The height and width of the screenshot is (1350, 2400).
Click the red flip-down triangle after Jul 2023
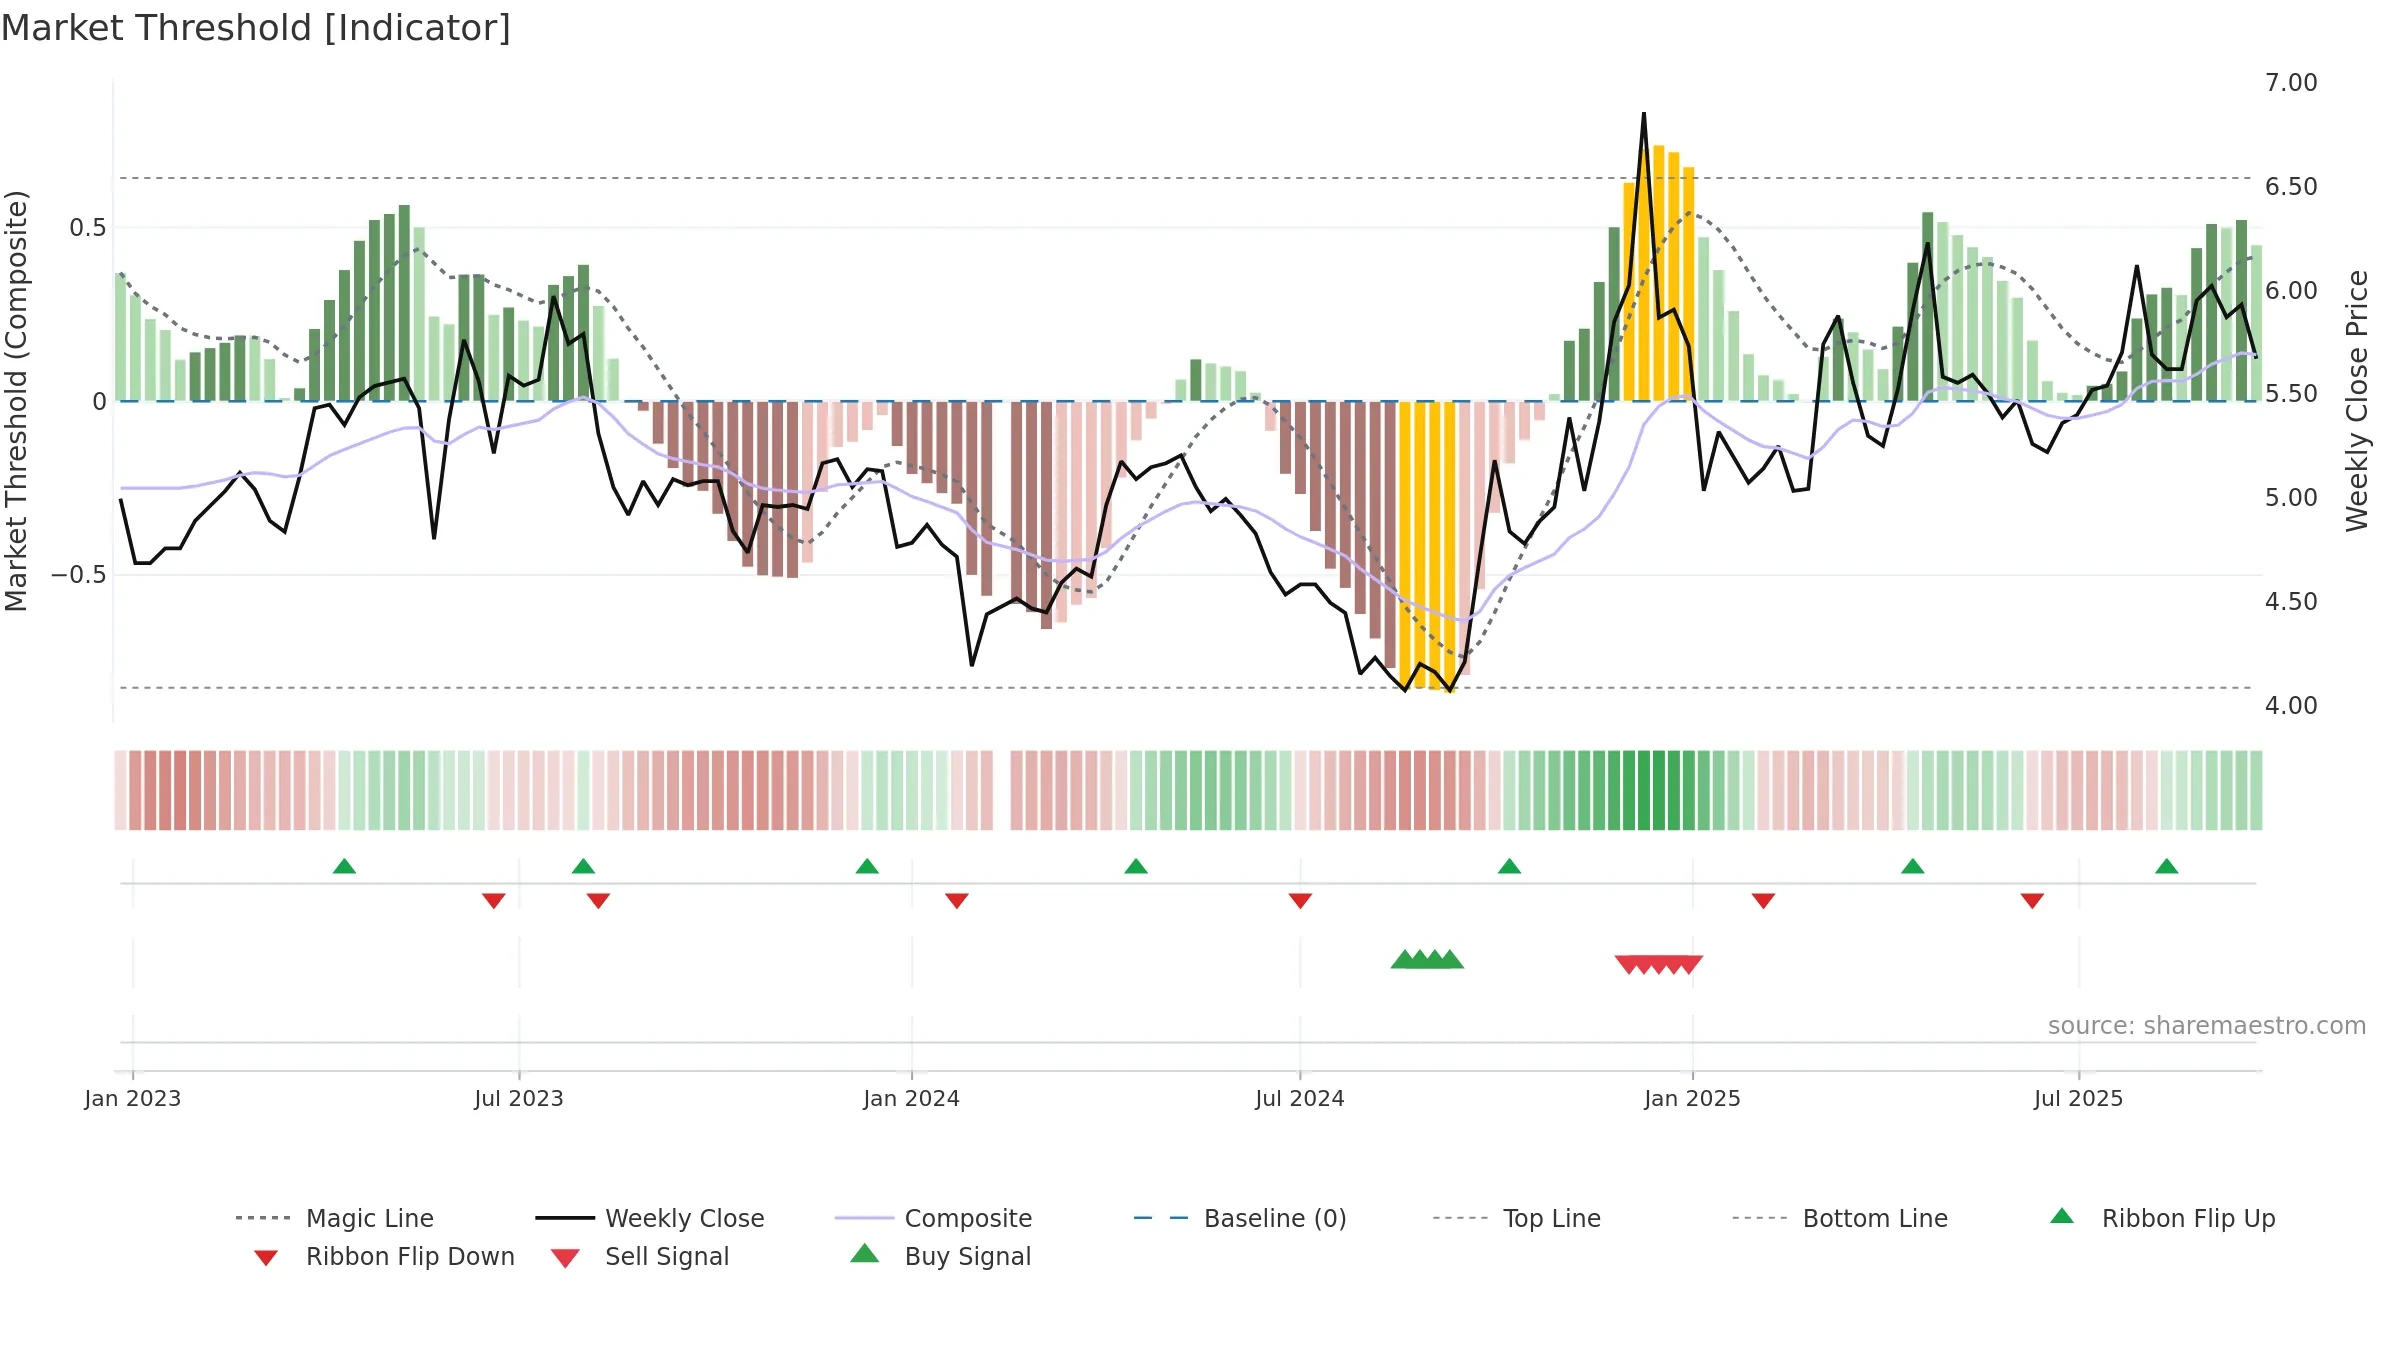pyautogui.click(x=598, y=901)
